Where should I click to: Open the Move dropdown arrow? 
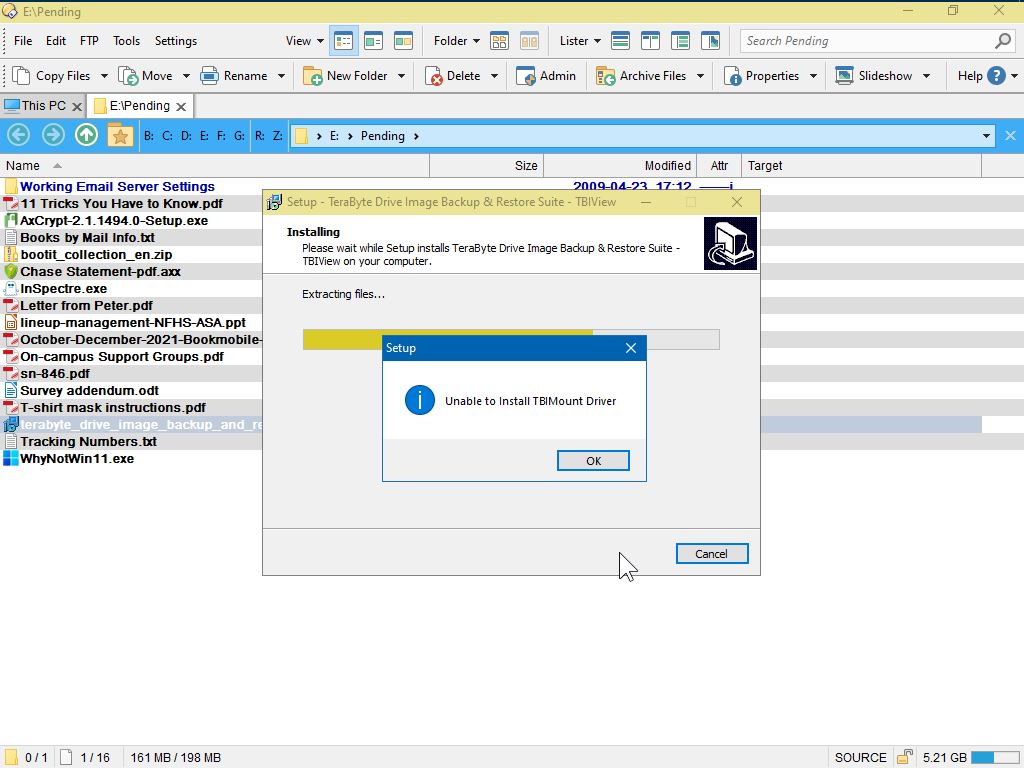(x=186, y=76)
